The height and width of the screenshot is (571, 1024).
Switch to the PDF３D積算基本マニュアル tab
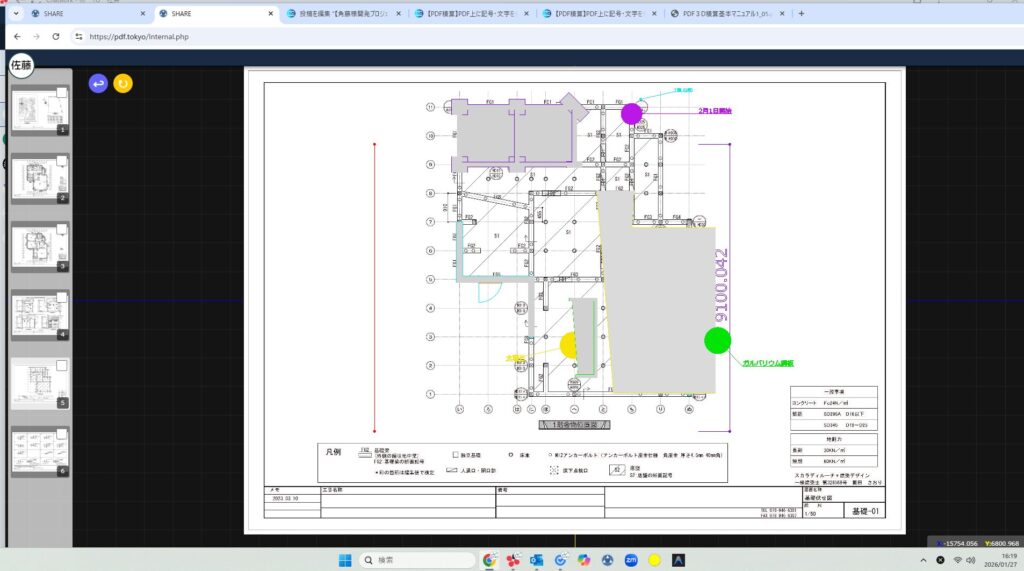(x=722, y=14)
